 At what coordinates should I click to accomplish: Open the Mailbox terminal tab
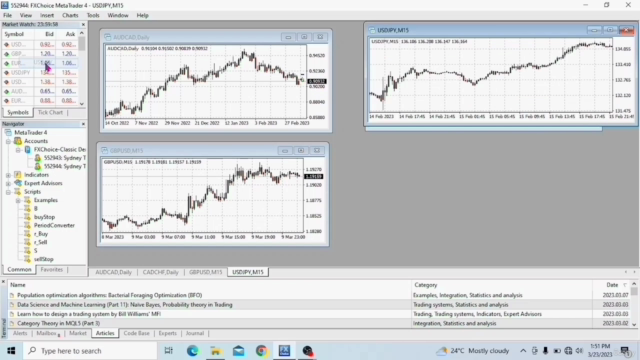point(47,333)
